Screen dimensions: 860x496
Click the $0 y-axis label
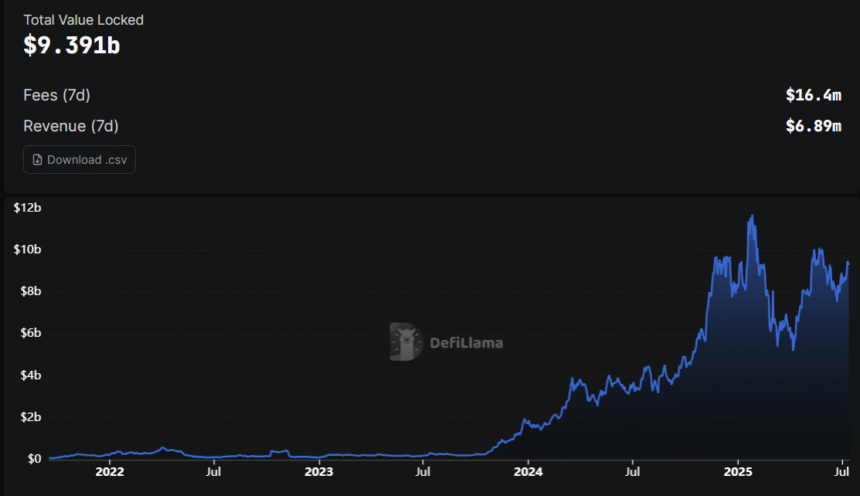34,459
